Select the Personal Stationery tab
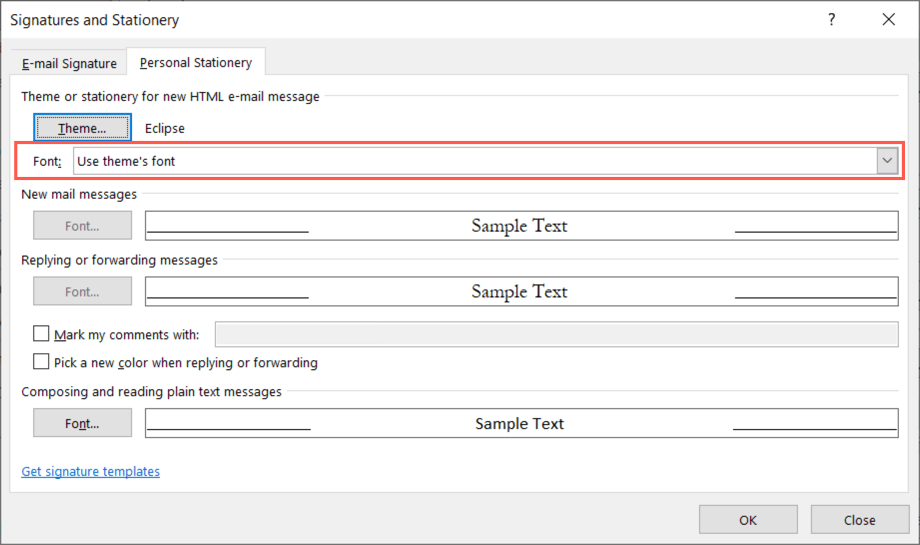The width and height of the screenshot is (920, 545). click(196, 62)
